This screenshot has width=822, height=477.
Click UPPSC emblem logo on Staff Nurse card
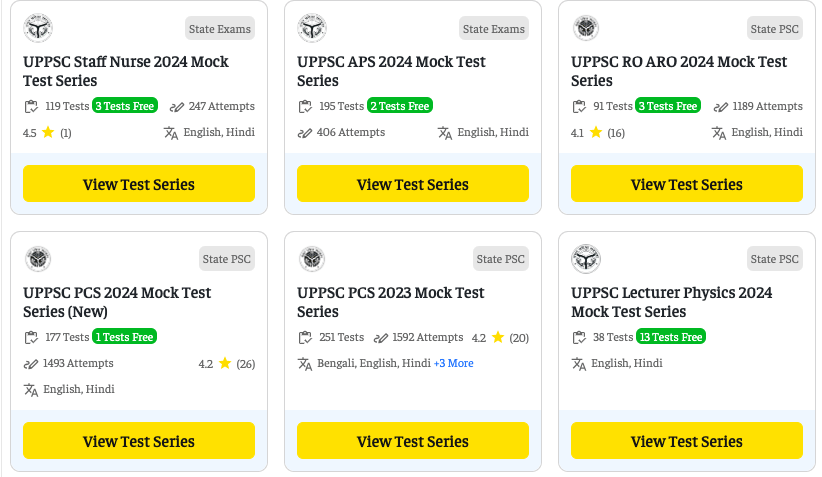coord(38,28)
